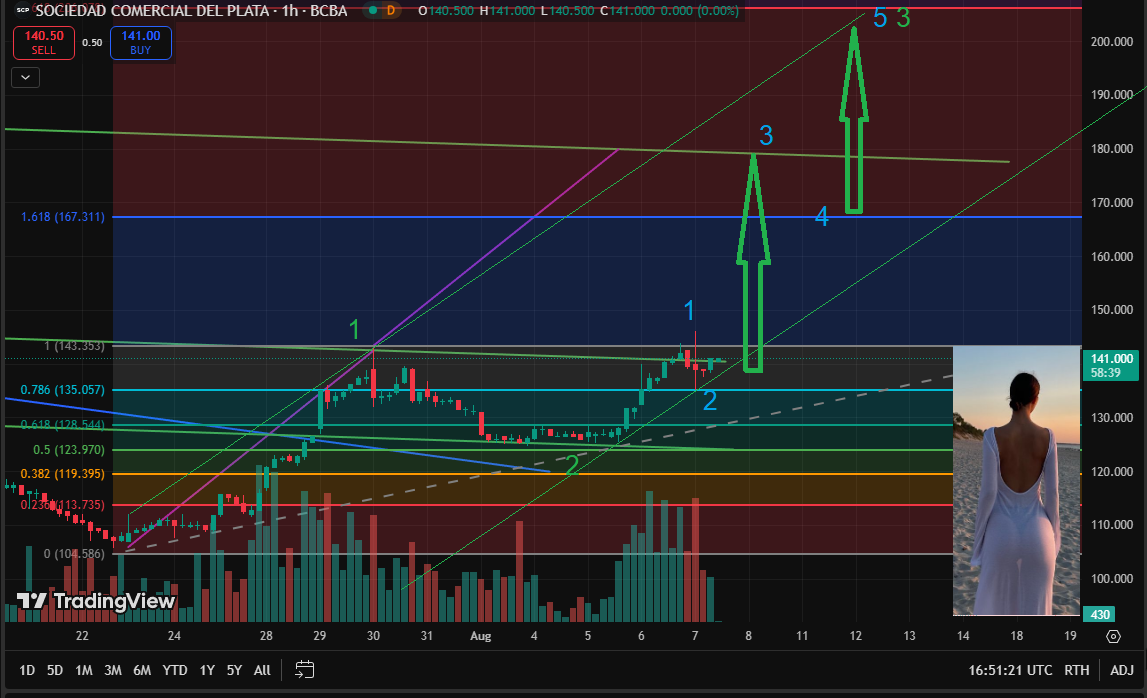Click the 430 volume value label
1147x698 pixels.
click(x=1100, y=615)
